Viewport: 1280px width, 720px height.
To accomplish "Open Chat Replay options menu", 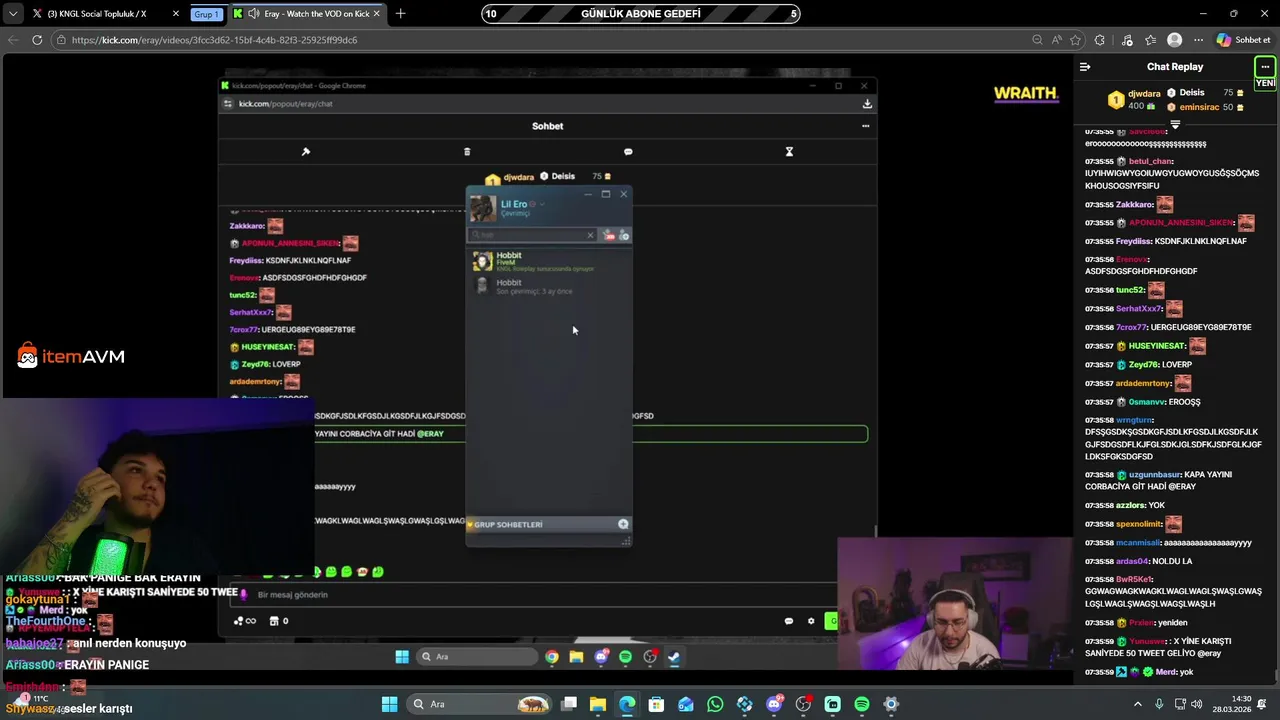I will 1265,67.
